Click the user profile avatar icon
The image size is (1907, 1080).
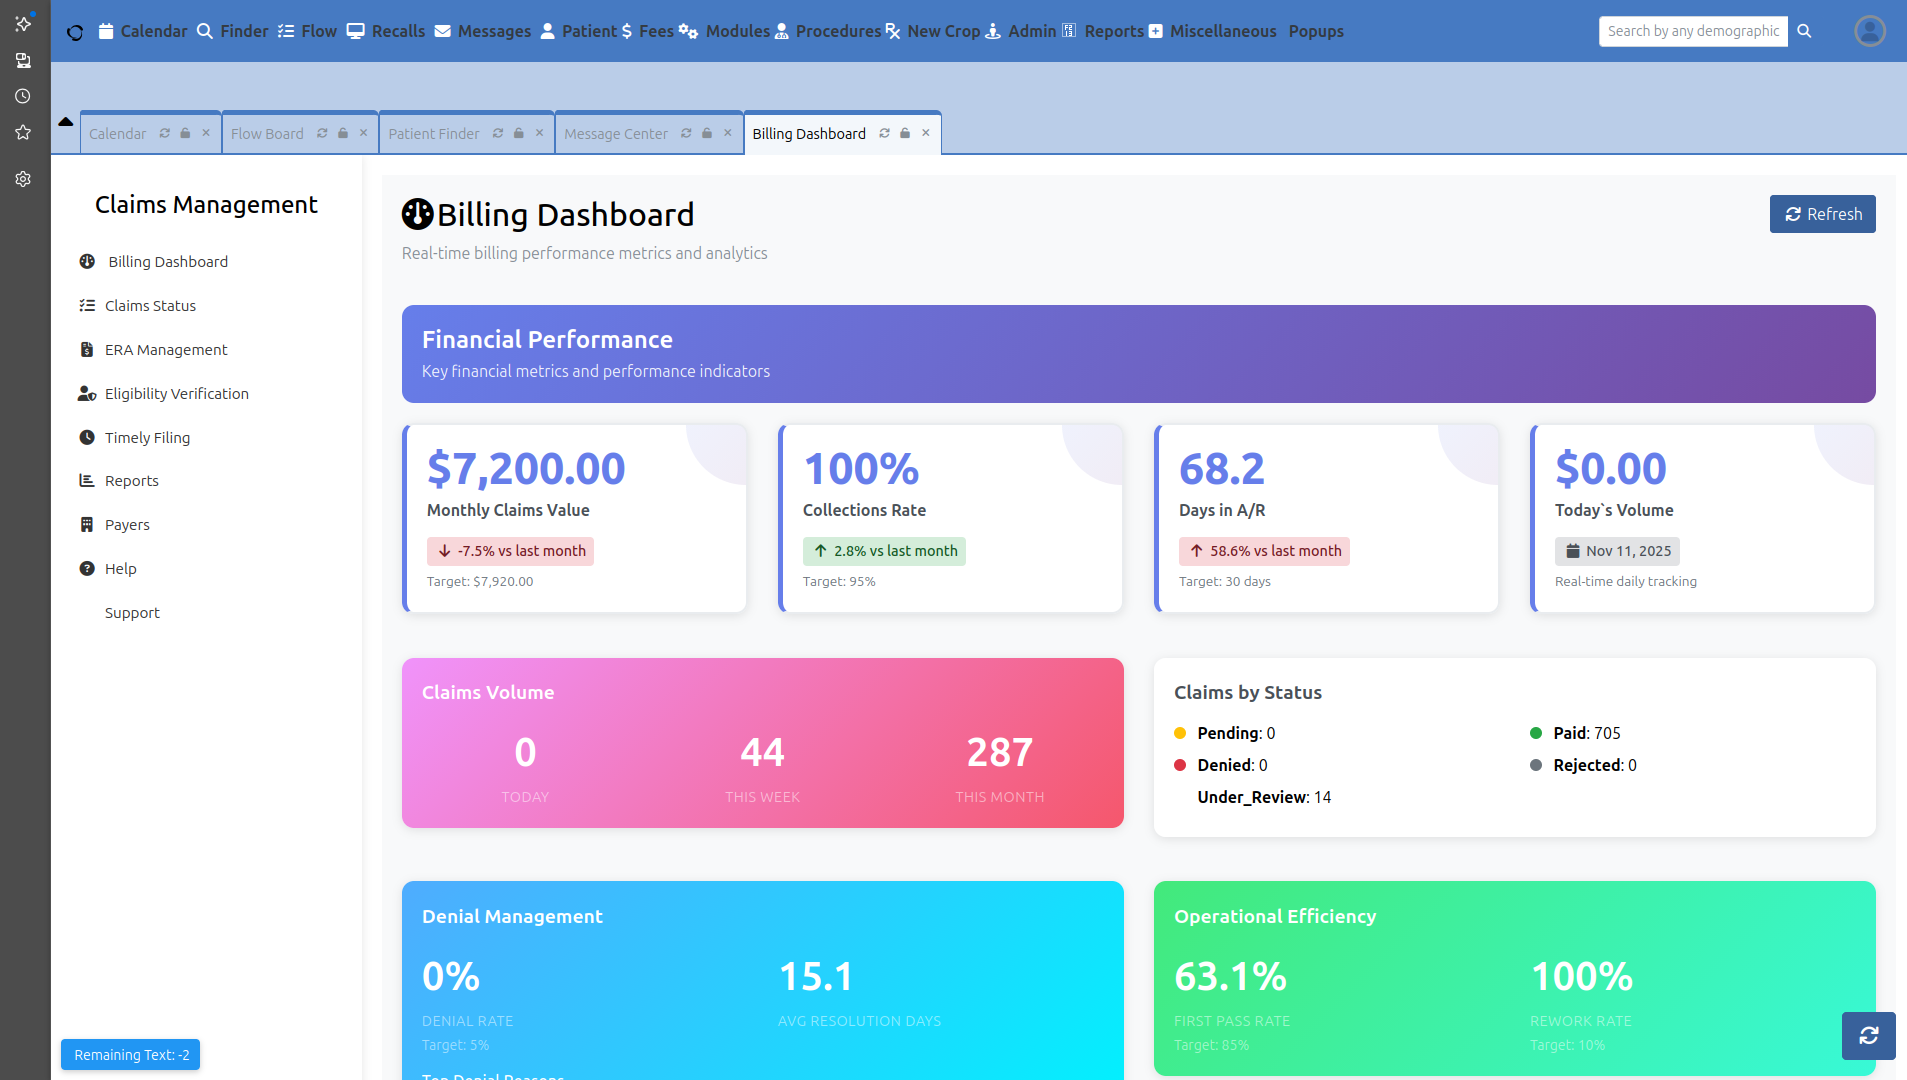(1869, 31)
